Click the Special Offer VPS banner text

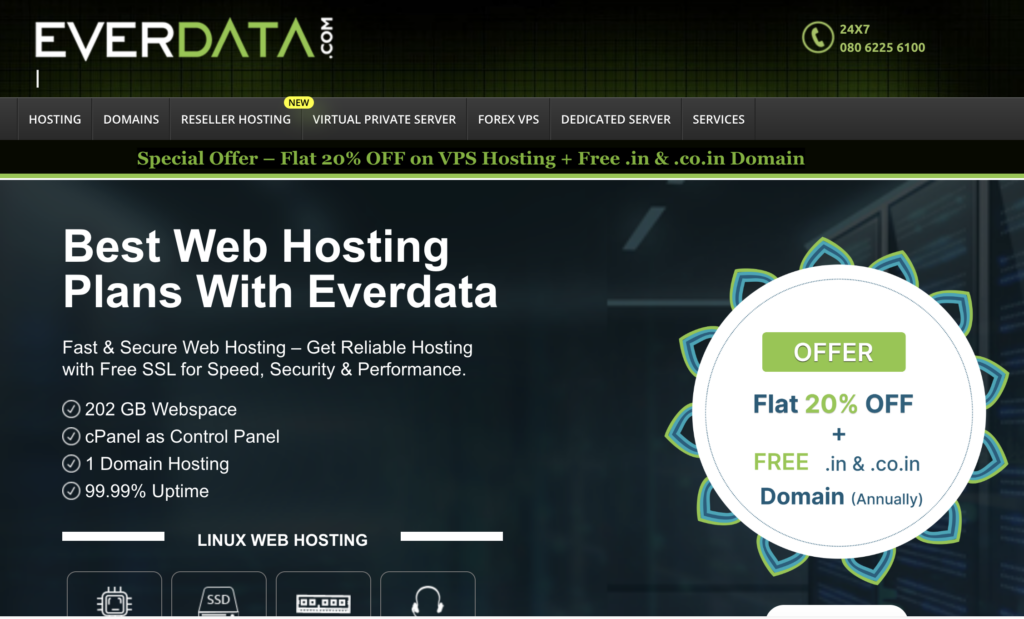[471, 159]
